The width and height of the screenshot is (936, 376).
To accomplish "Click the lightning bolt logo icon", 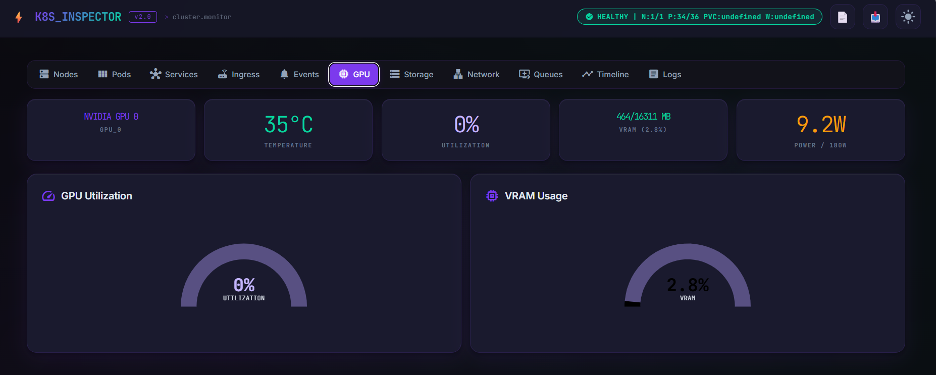I will tap(19, 17).
